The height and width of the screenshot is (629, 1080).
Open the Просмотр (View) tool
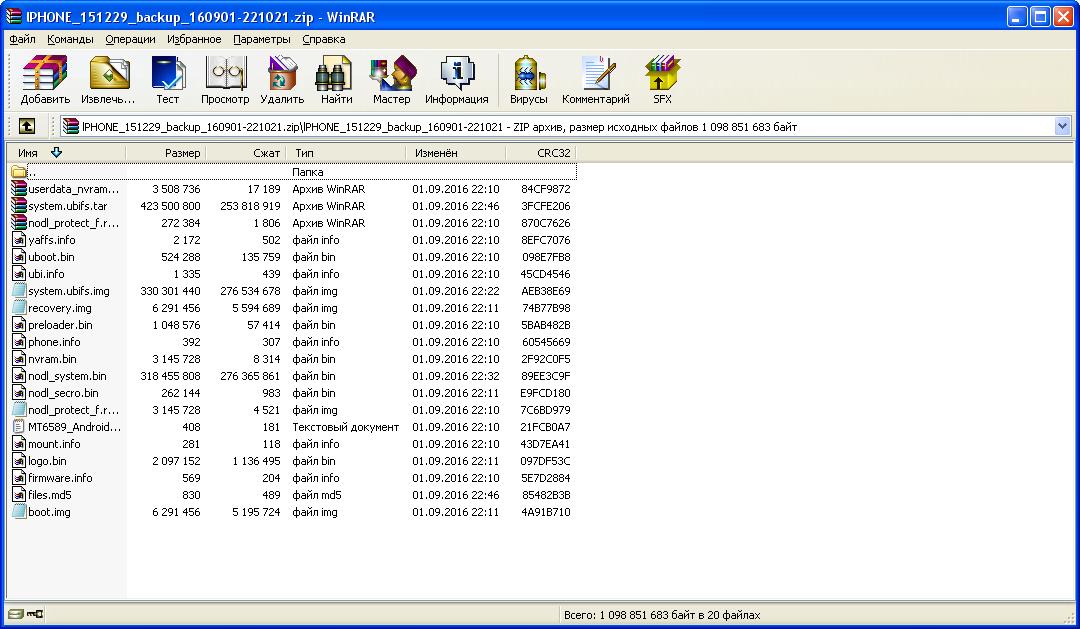point(225,80)
